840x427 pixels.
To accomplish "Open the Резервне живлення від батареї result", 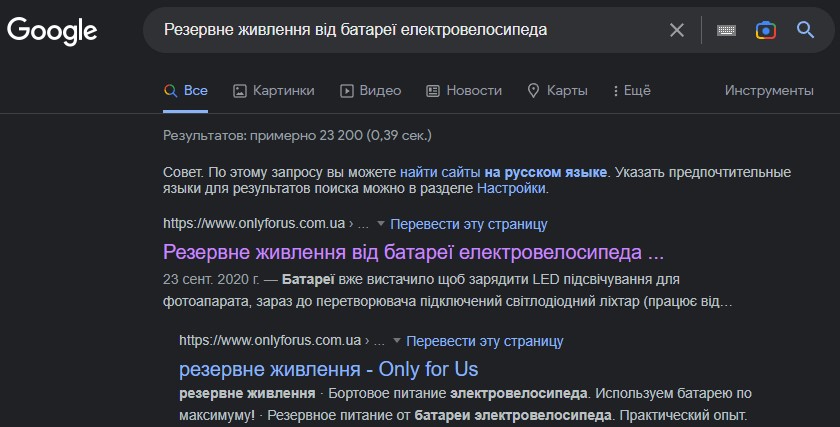I will pyautogui.click(x=413, y=250).
